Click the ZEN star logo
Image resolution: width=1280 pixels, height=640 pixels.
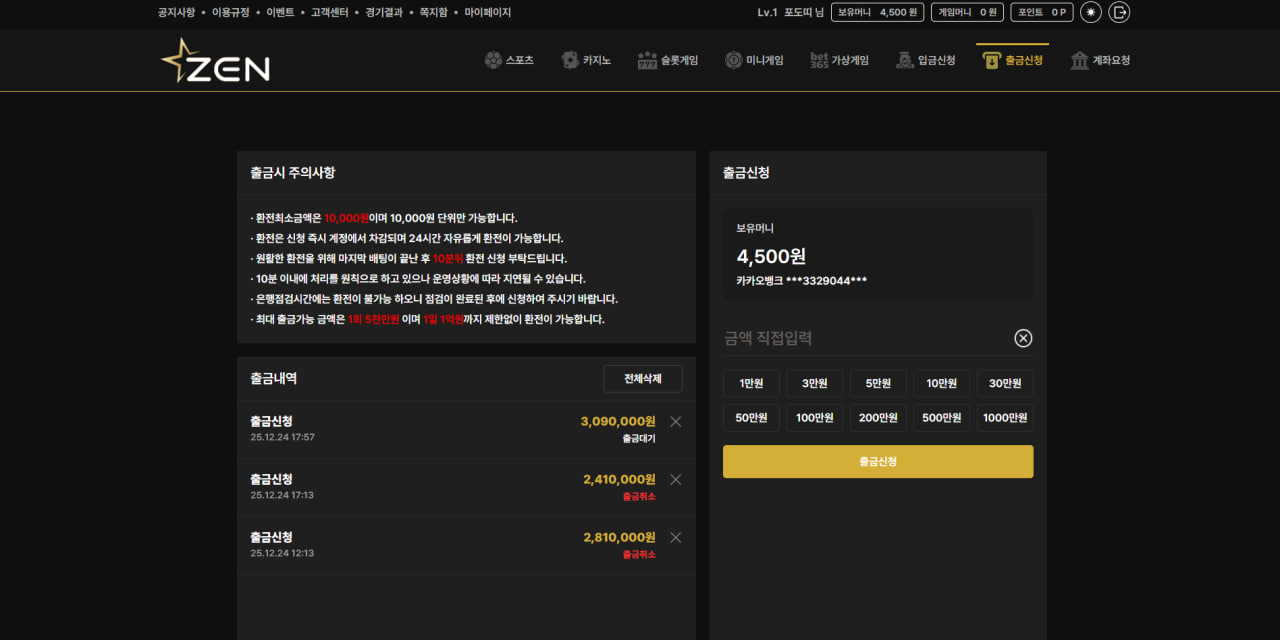coord(215,61)
